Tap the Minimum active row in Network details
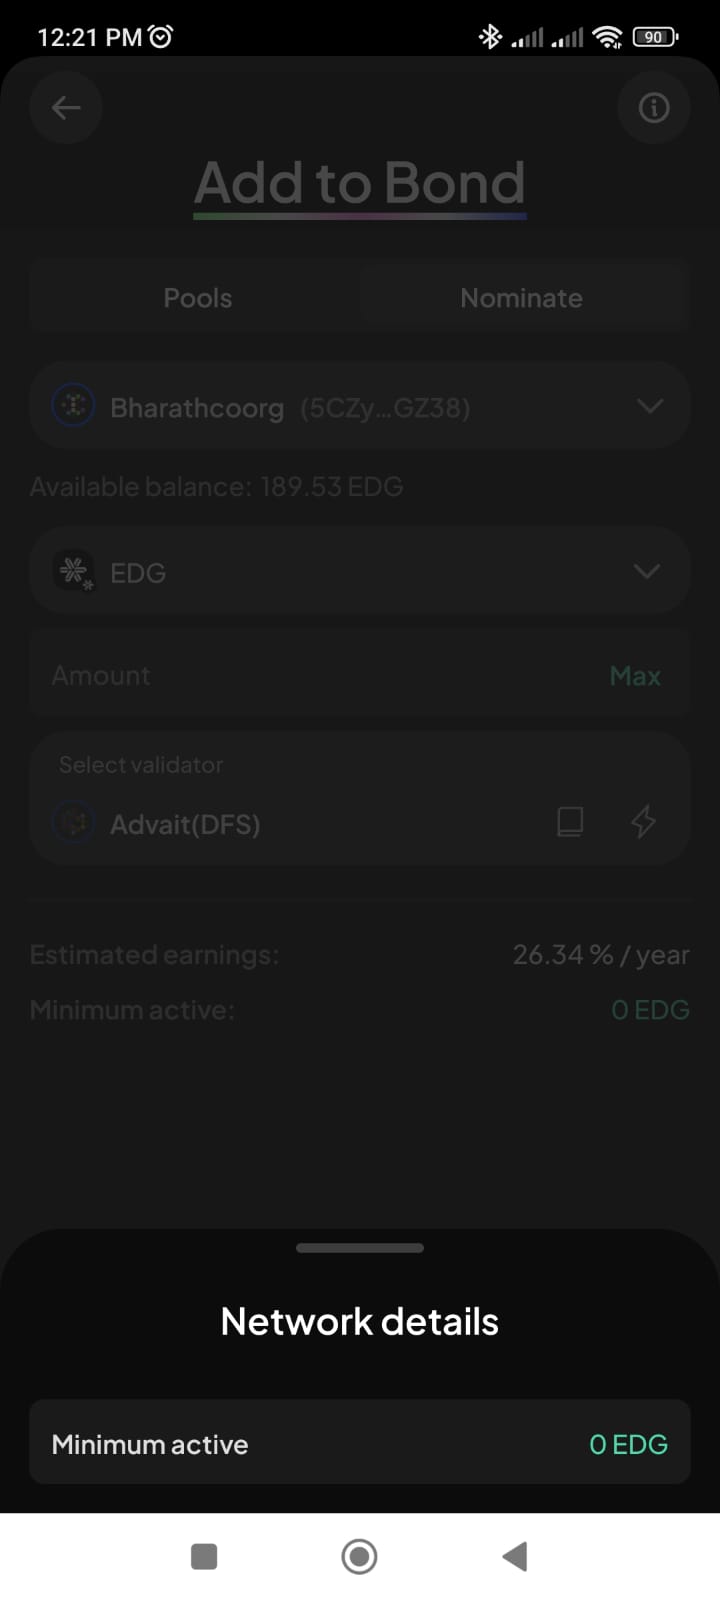720x1600 pixels. (360, 1444)
